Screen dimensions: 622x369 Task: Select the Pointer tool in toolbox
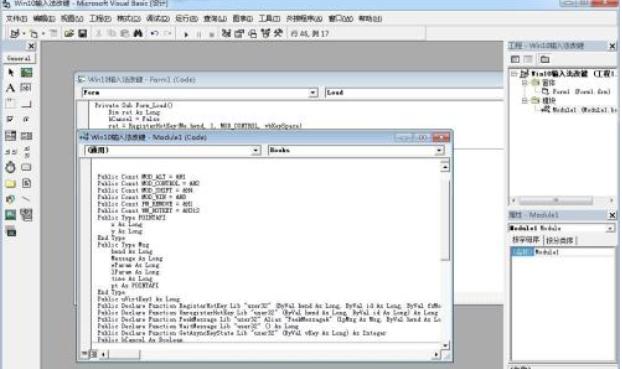click(x=11, y=73)
